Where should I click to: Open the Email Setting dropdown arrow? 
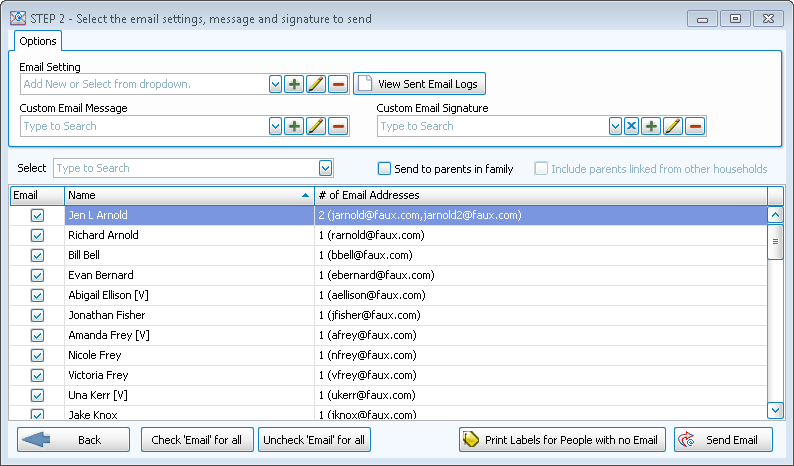click(275, 85)
